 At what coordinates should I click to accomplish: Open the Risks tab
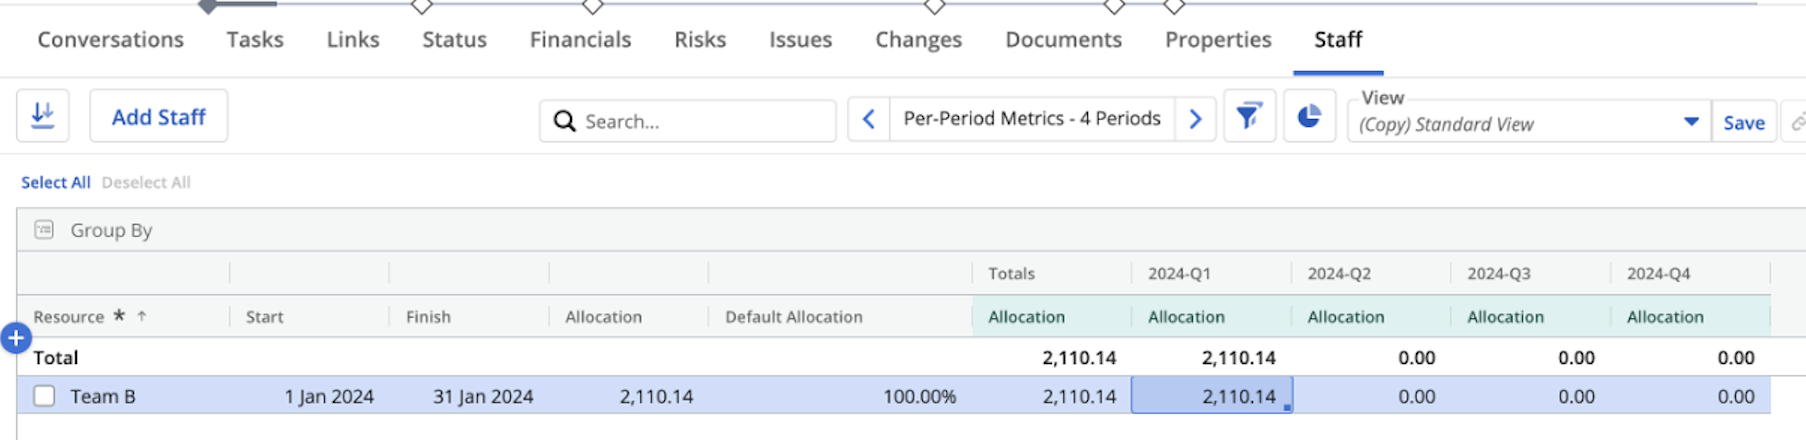coord(699,40)
